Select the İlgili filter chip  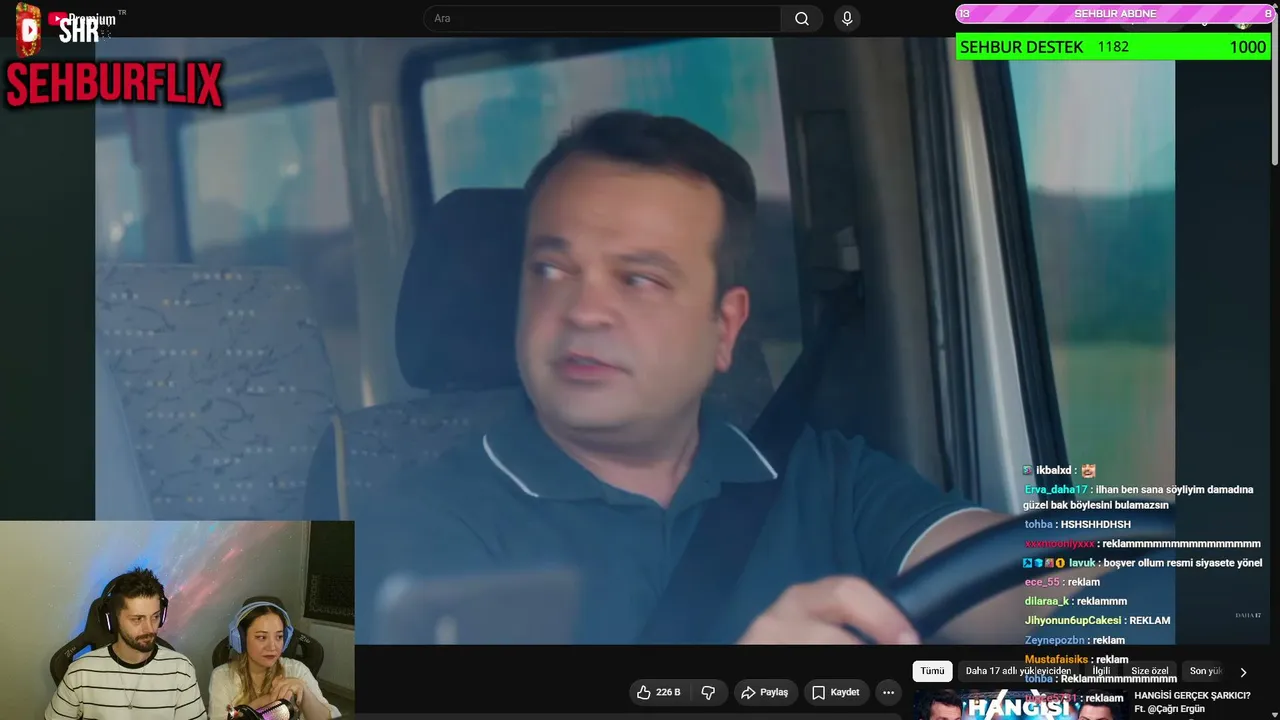1101,671
